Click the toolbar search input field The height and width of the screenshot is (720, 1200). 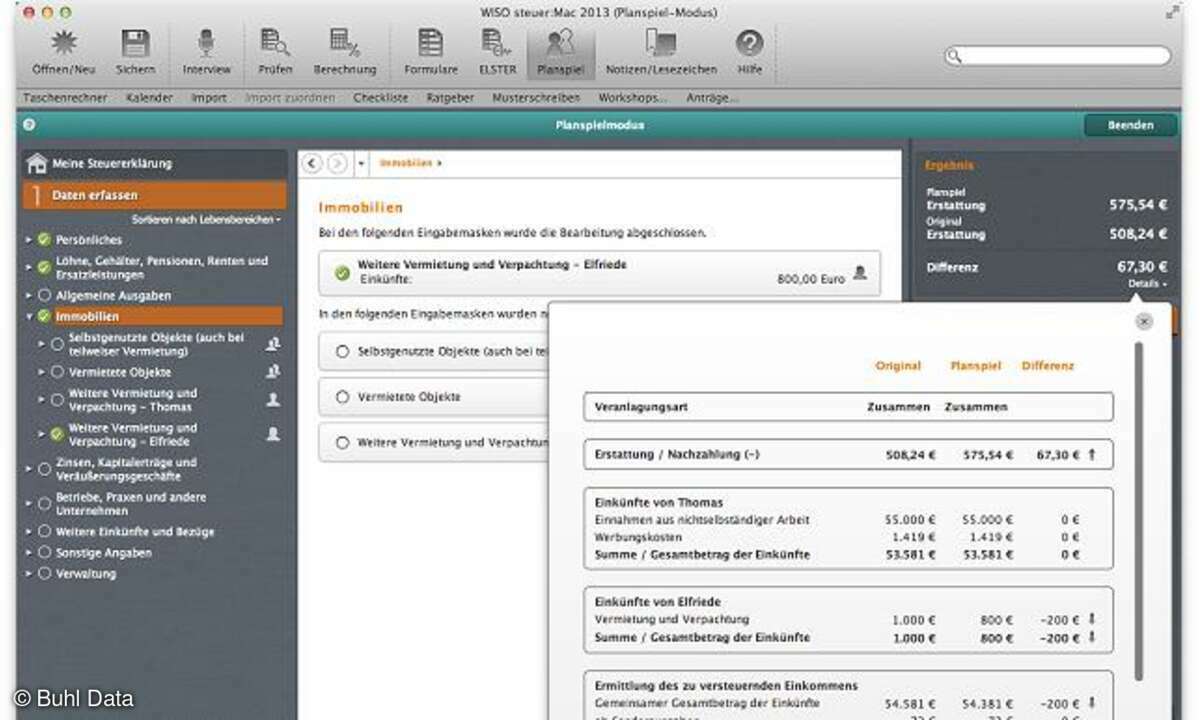pyautogui.click(x=1058, y=56)
